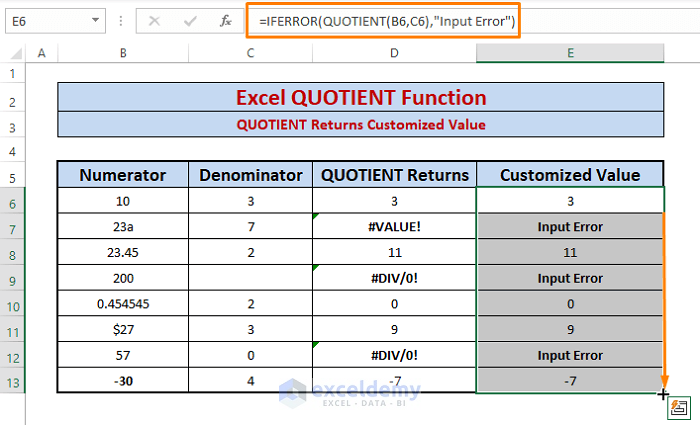Select 'Input Error' cell in row 12

[x=570, y=355]
